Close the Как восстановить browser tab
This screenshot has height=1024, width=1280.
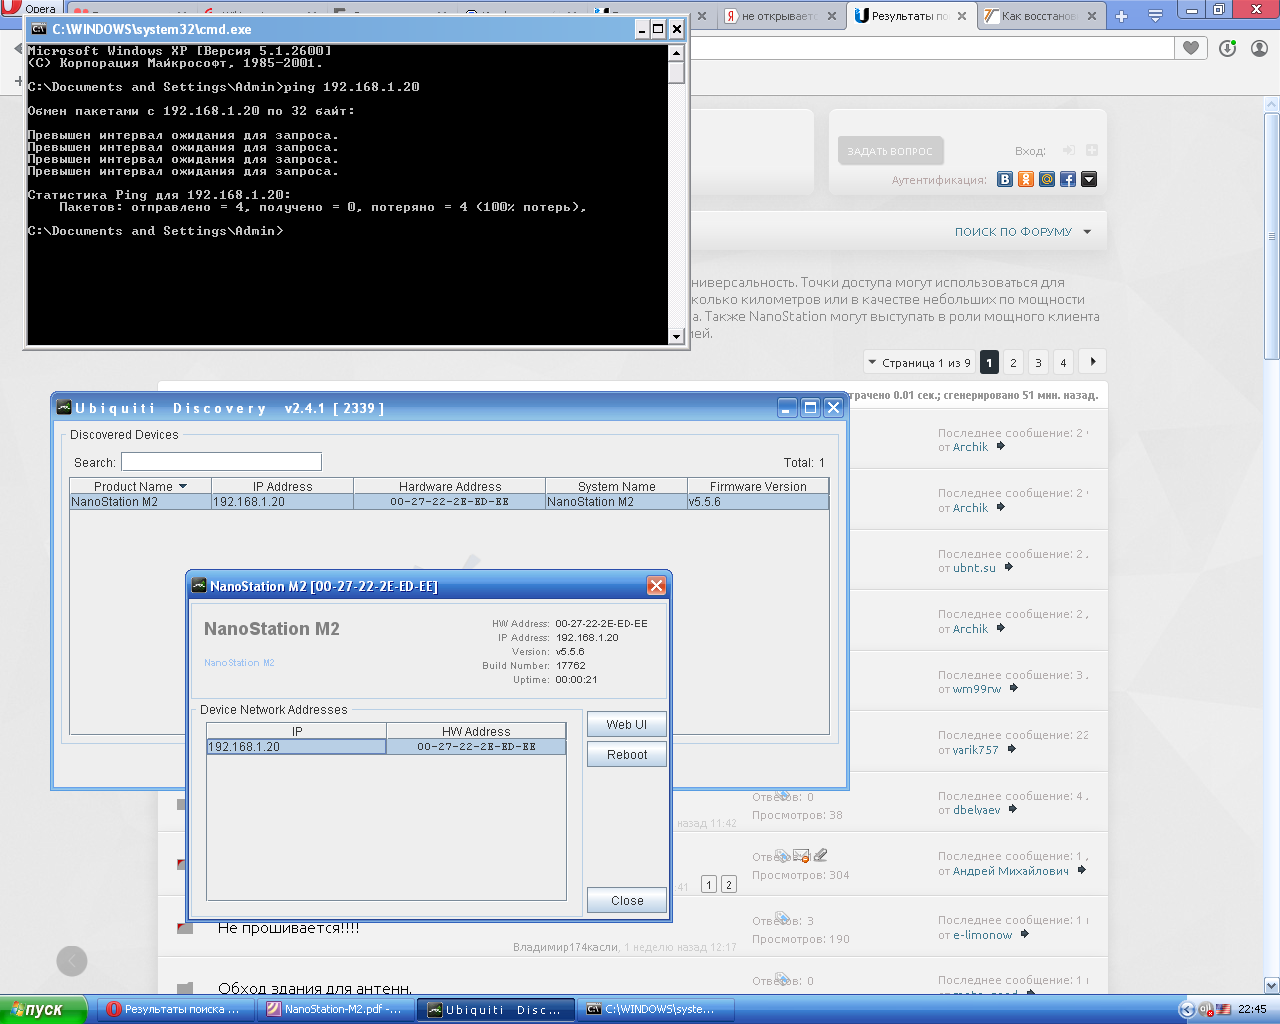[1092, 16]
